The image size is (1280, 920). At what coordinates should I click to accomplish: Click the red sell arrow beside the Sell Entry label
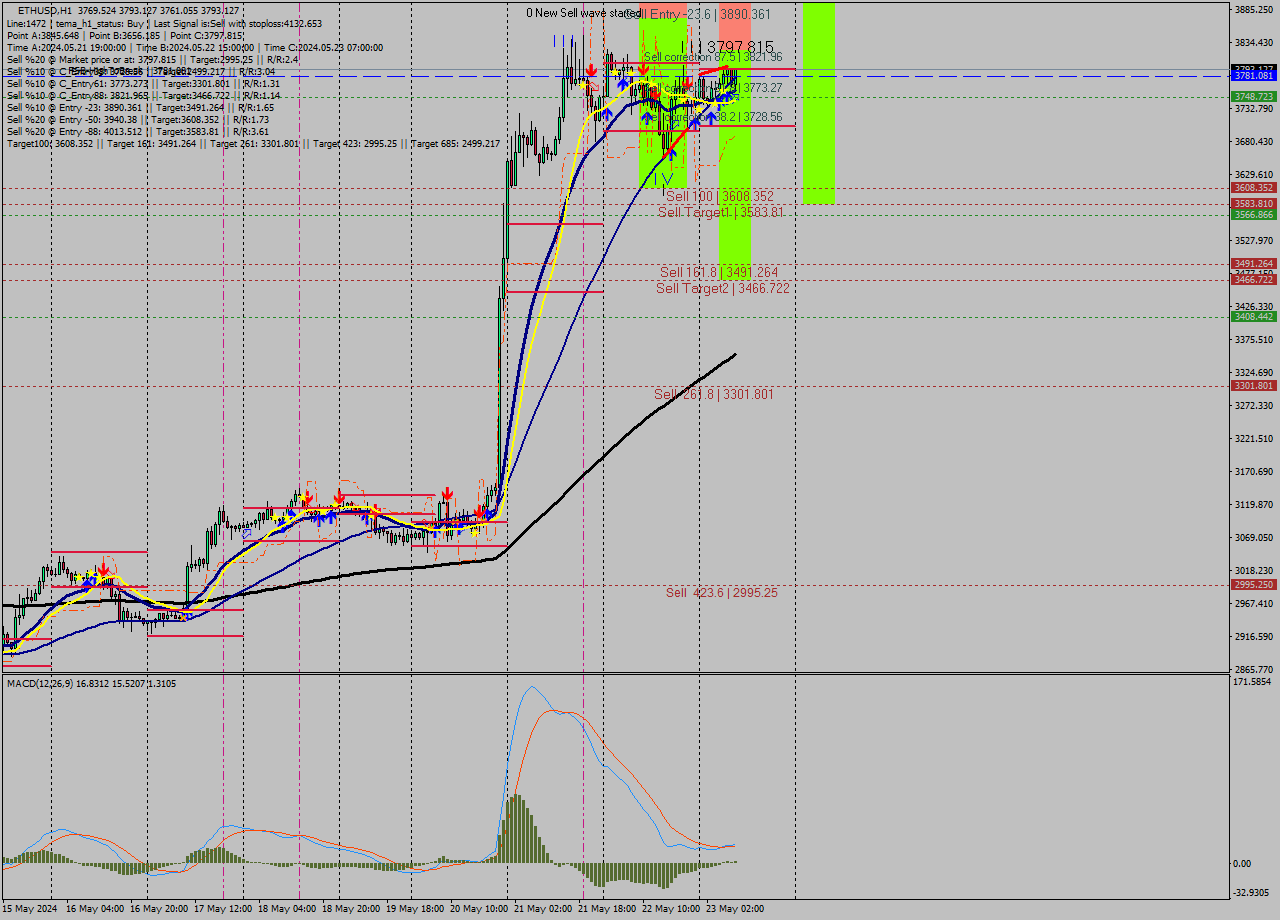point(644,69)
